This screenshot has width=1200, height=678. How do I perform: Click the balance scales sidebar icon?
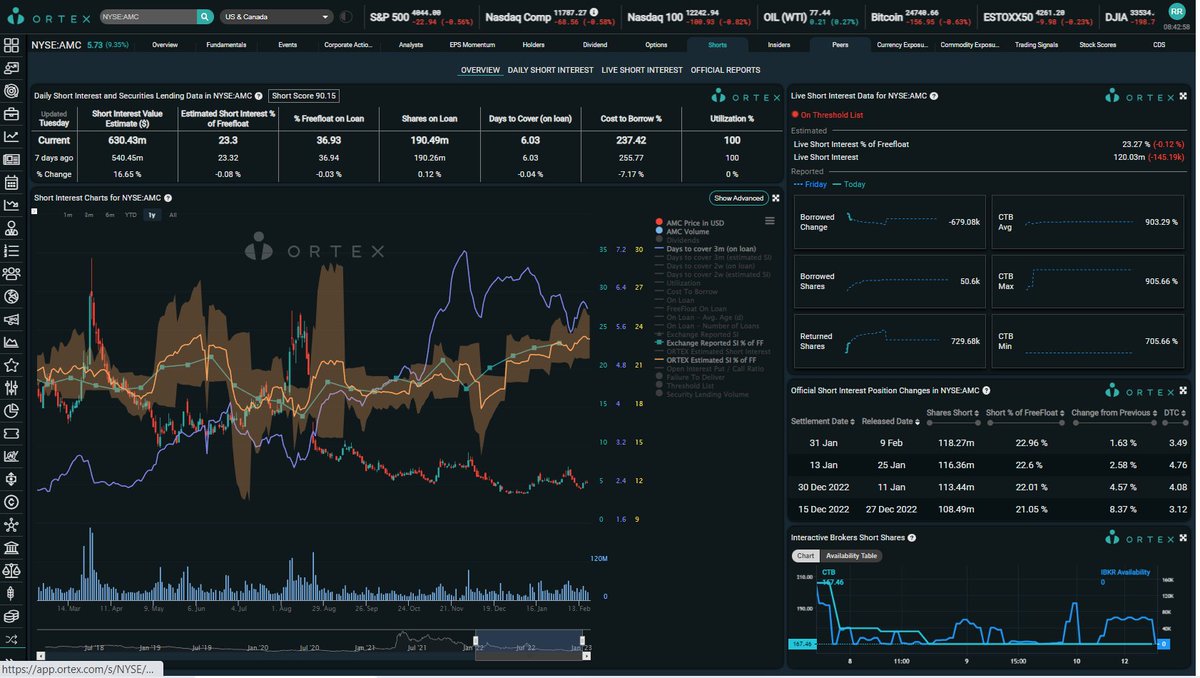11,571
